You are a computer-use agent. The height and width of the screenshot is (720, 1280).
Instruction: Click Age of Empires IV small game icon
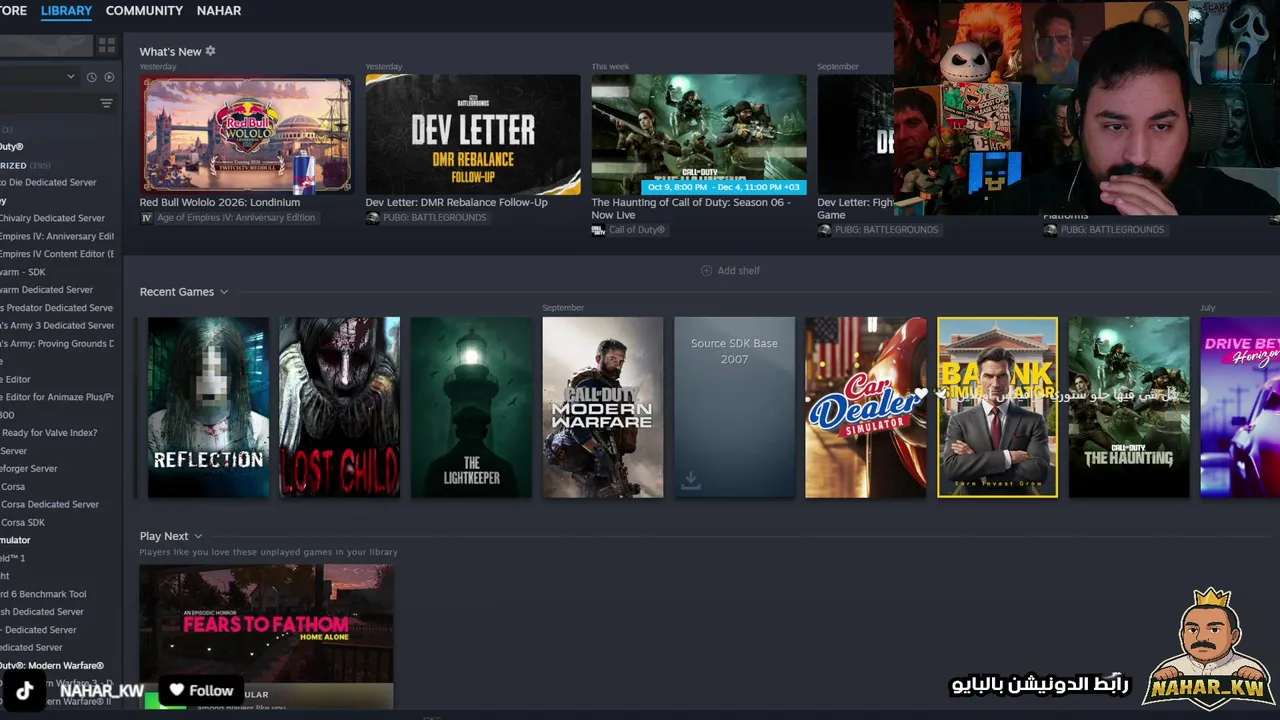click(146, 218)
